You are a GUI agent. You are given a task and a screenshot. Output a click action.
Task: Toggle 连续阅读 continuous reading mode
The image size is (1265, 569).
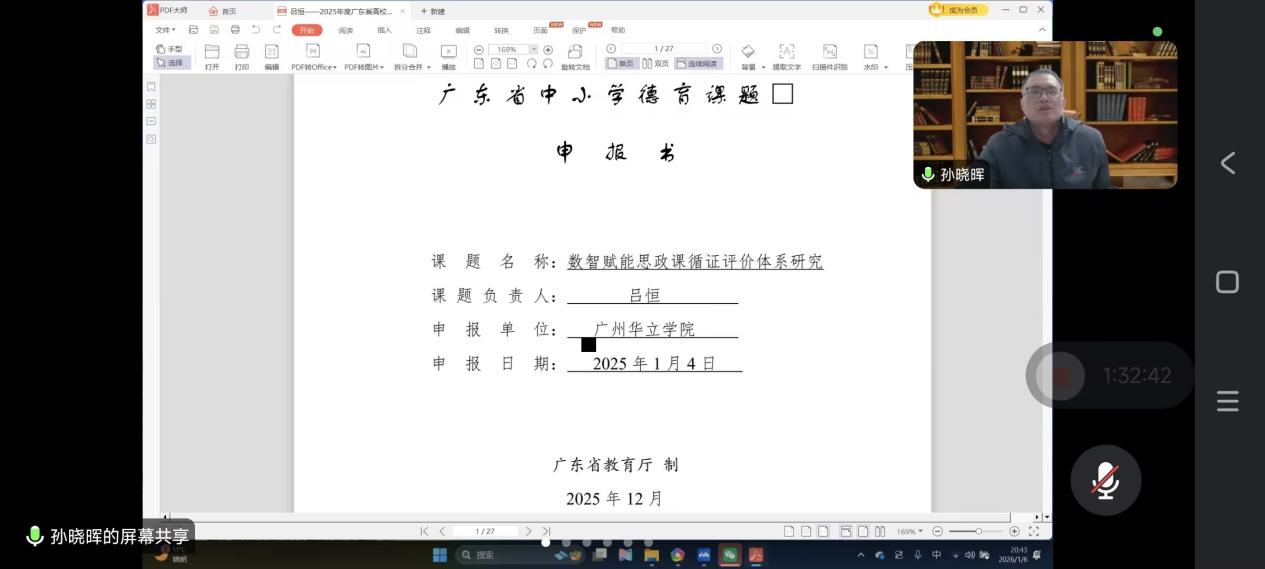pos(697,64)
